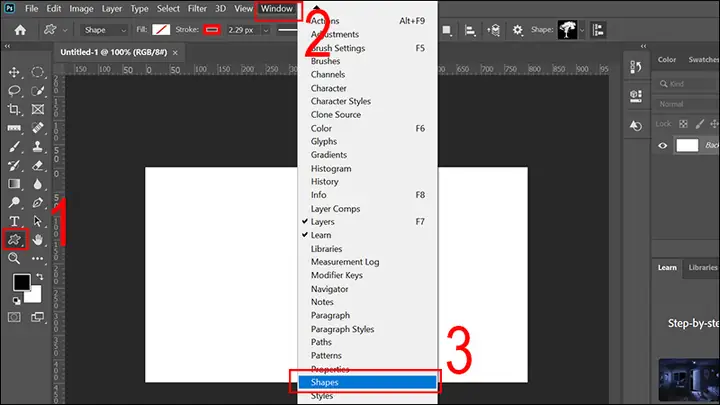Expand the stroke width dropdown arrow
The height and width of the screenshot is (405, 720).
[265, 30]
